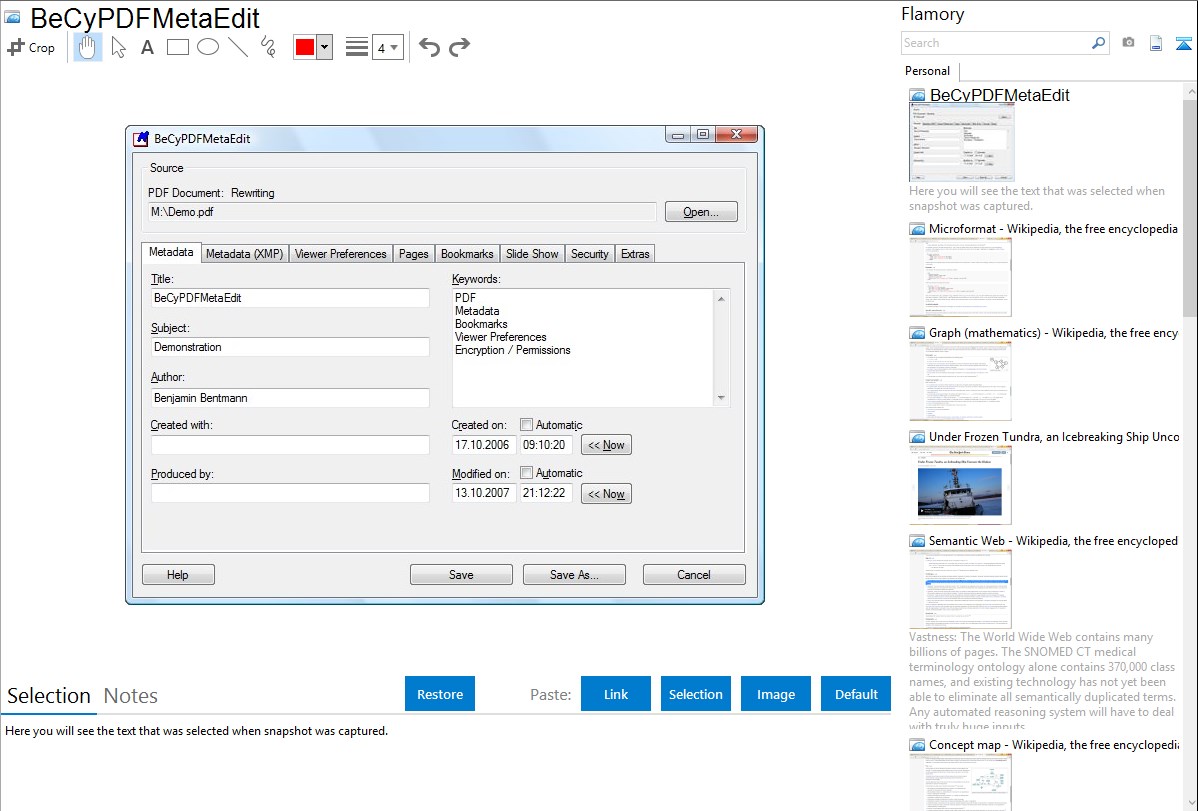Undo the last annotation
The height and width of the screenshot is (811, 1198).
point(429,47)
